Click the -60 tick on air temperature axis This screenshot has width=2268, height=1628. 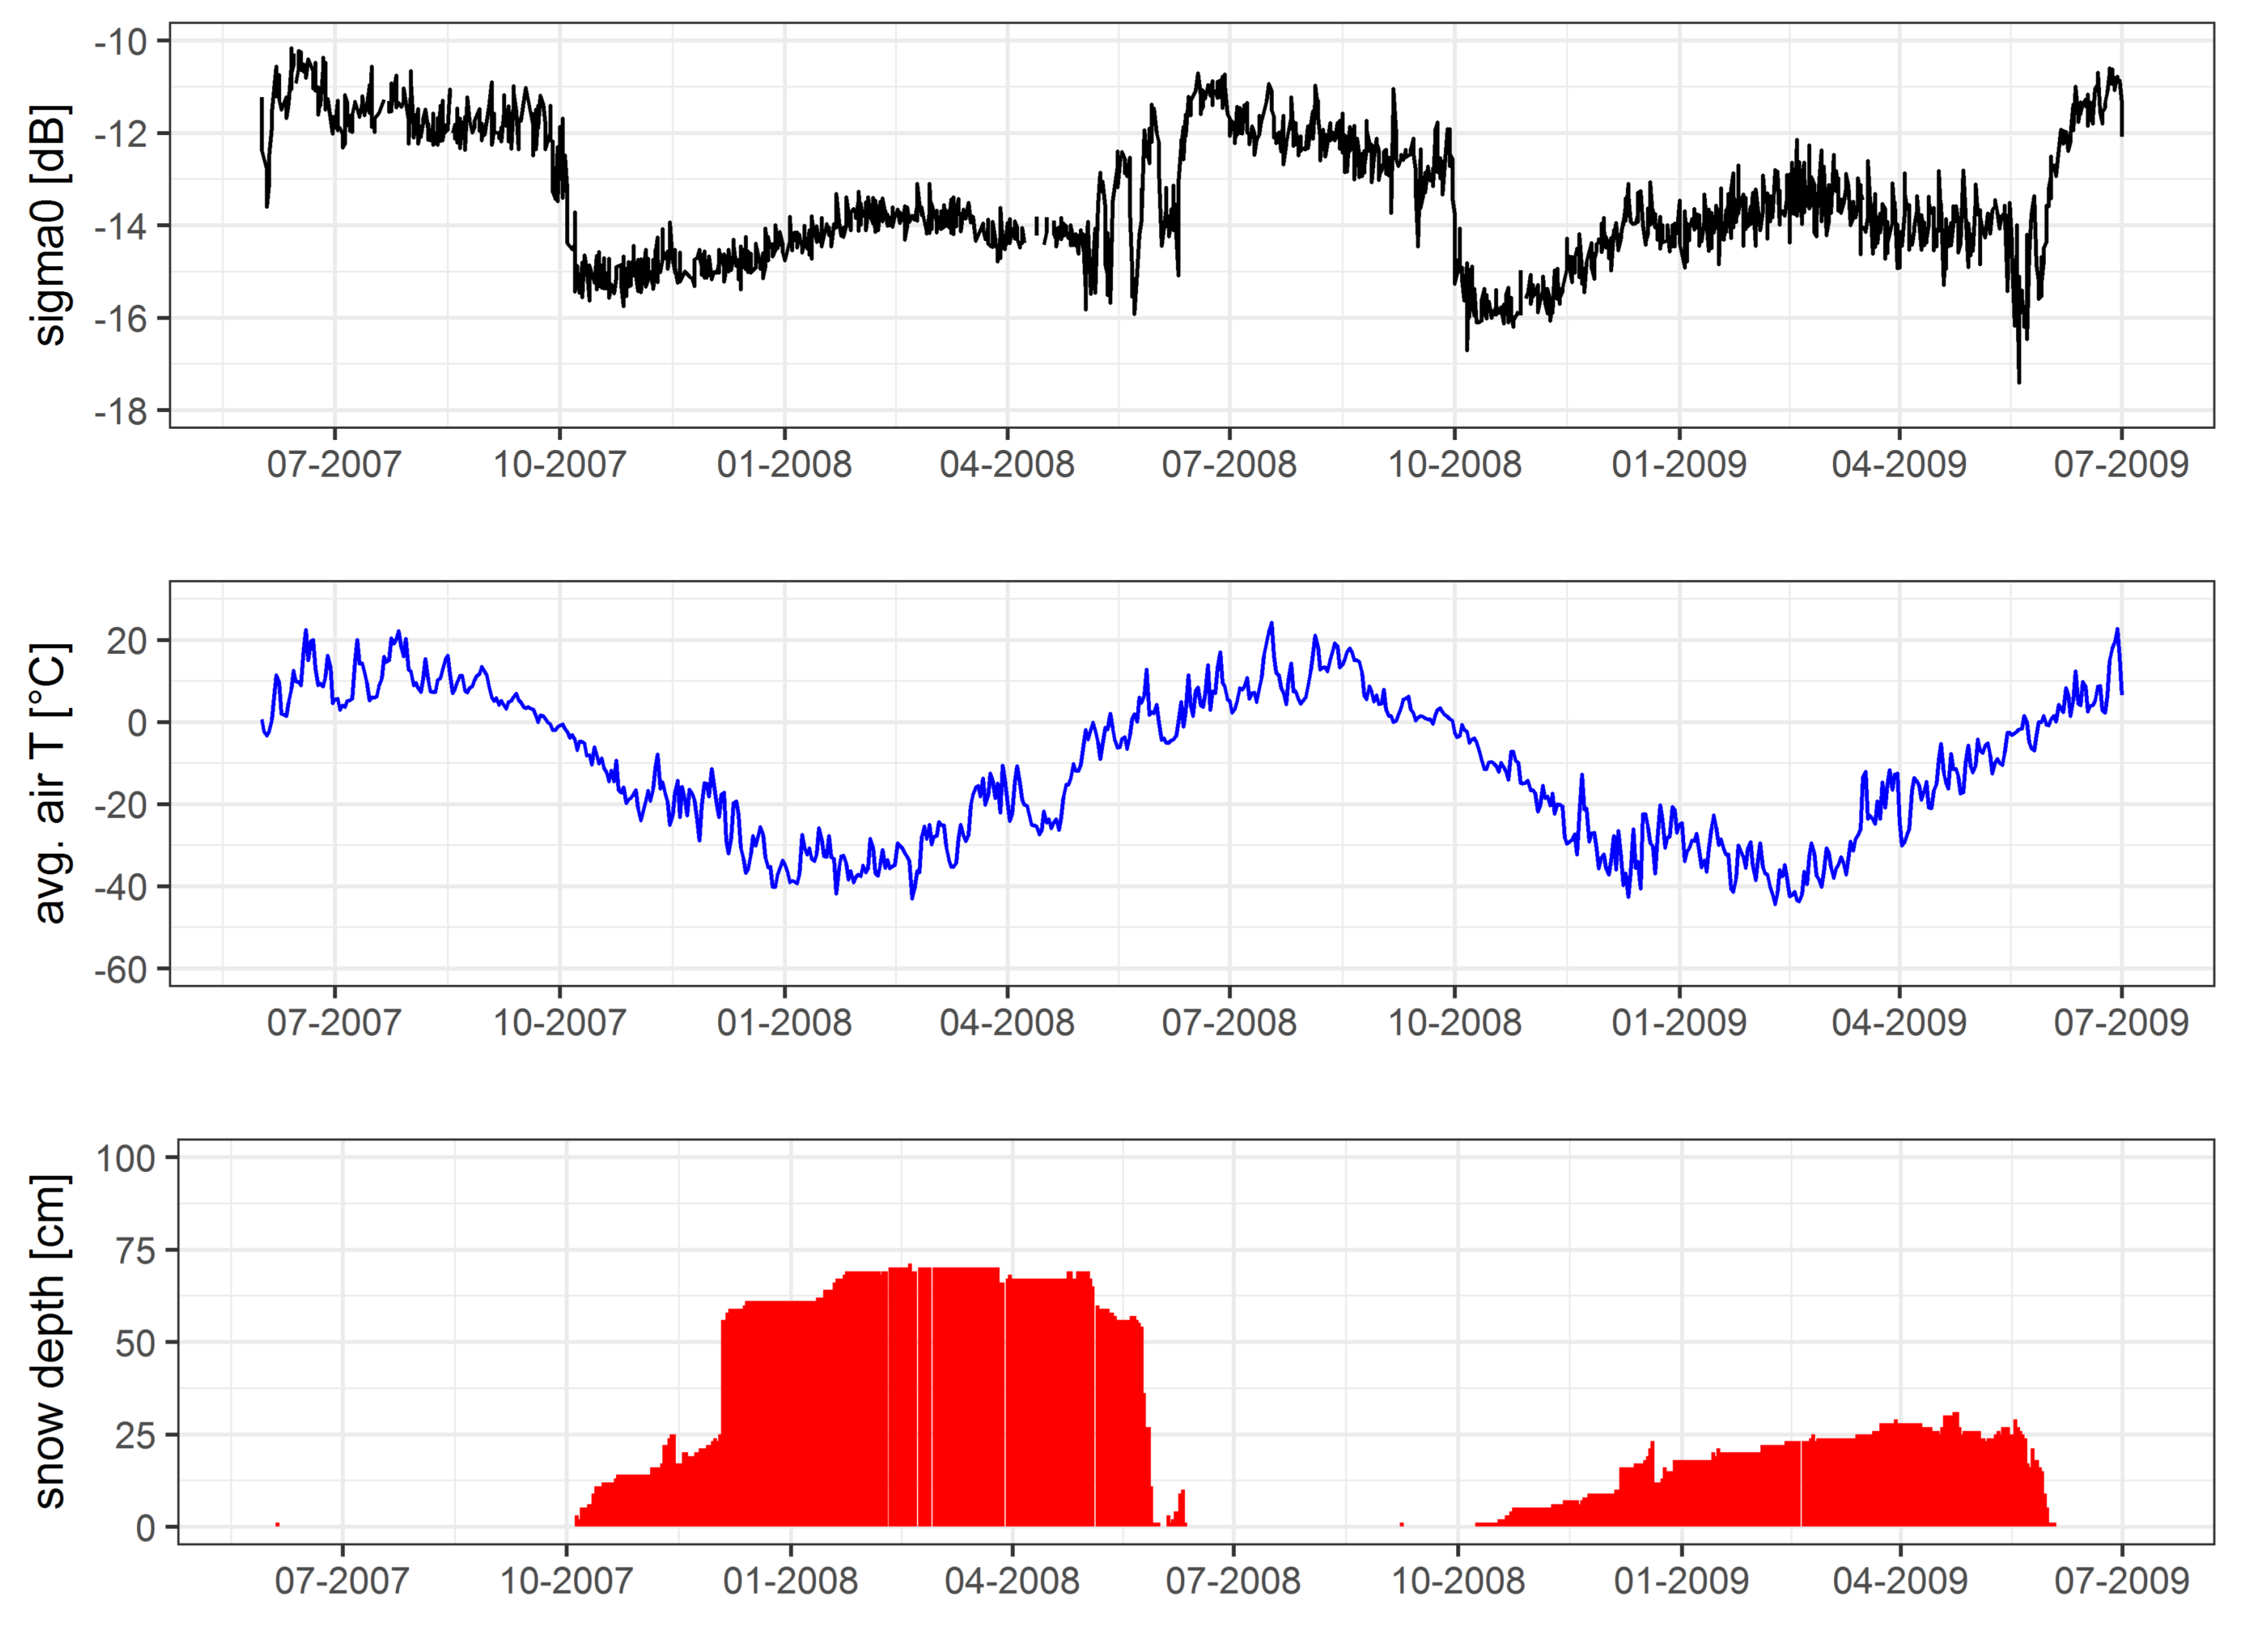[x=121, y=970]
